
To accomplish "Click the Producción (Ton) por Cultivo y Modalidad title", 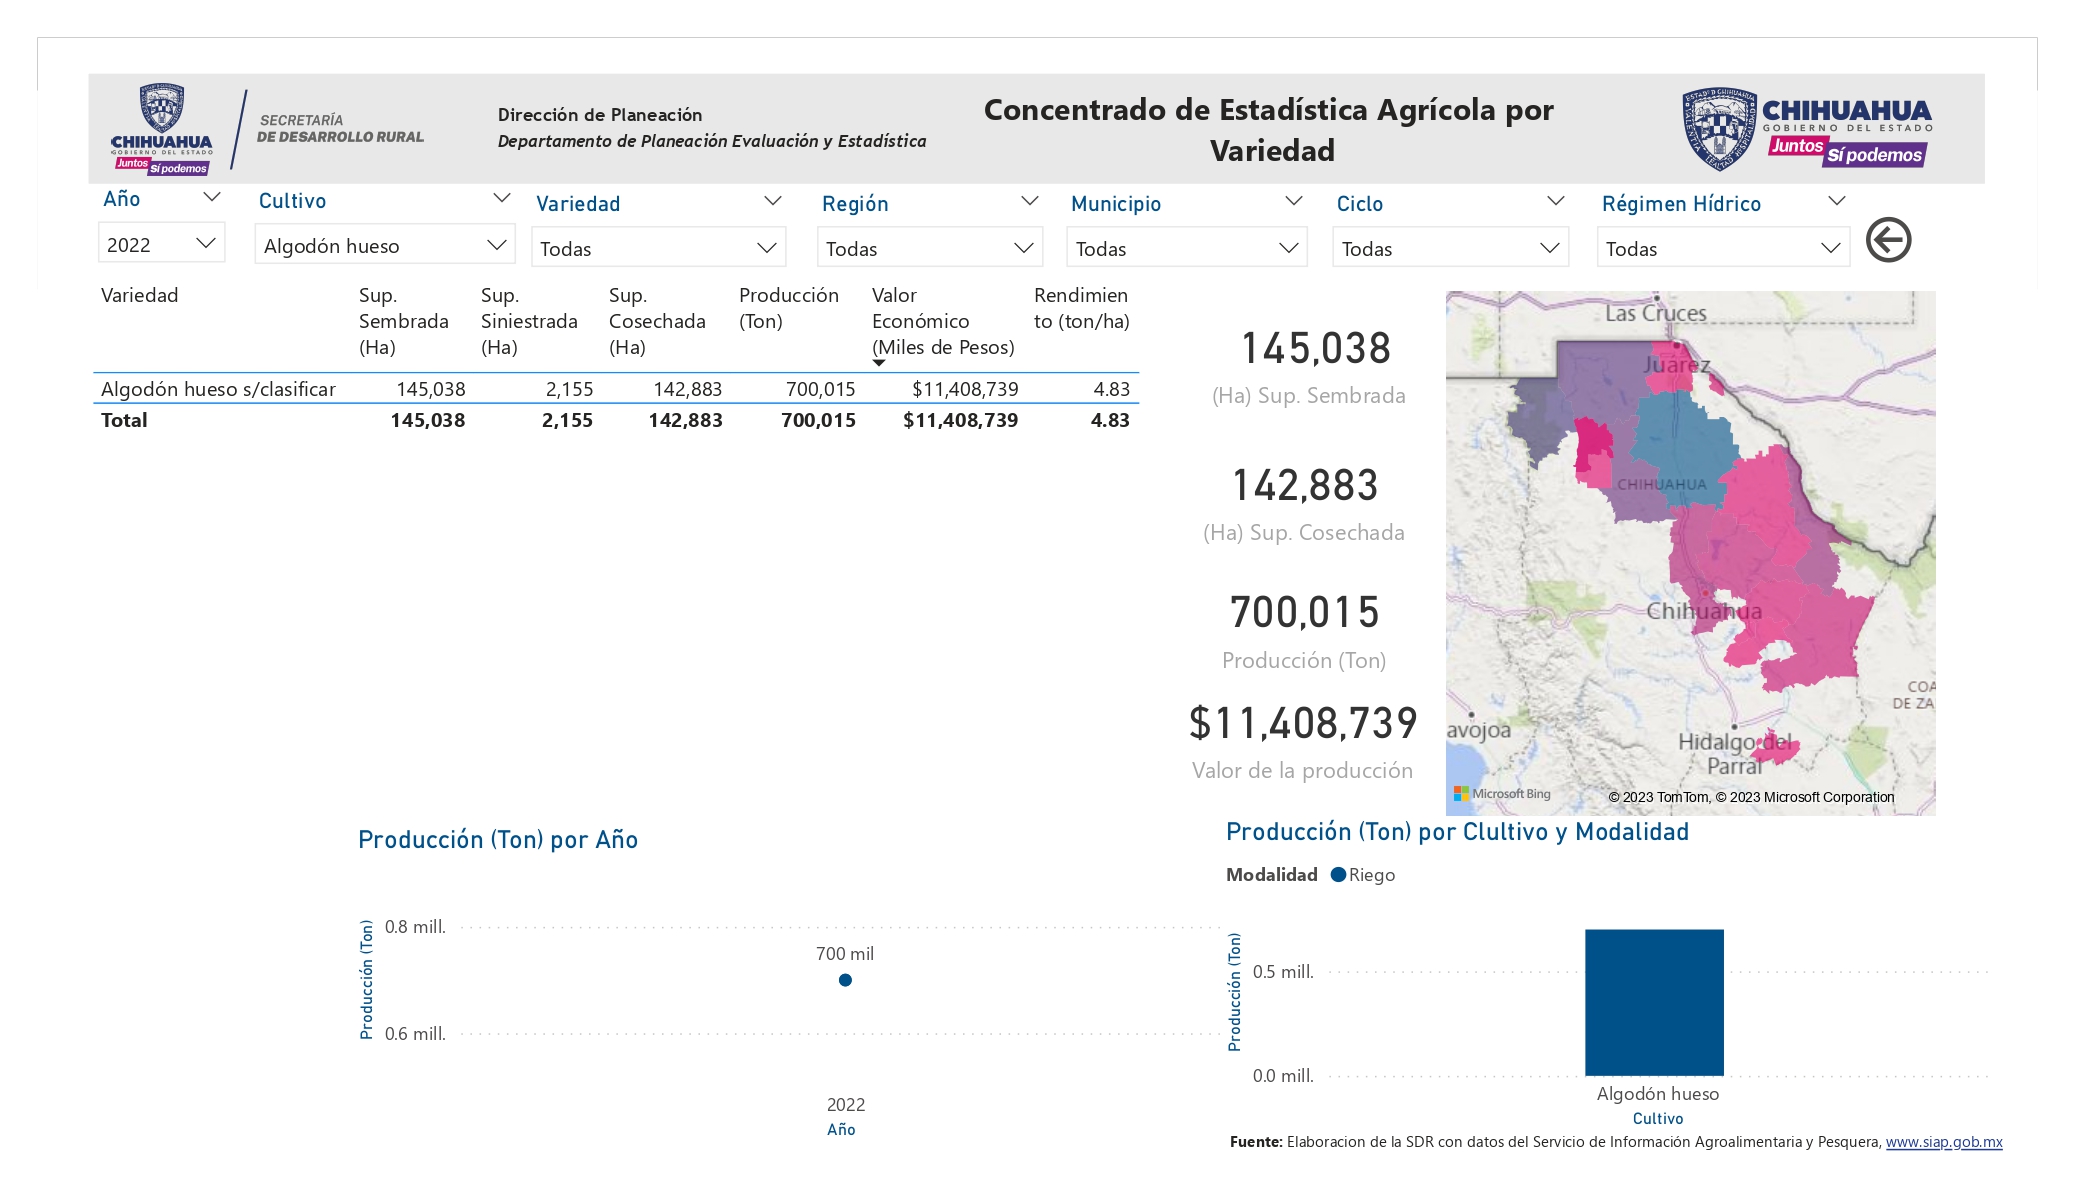I will (1457, 832).
